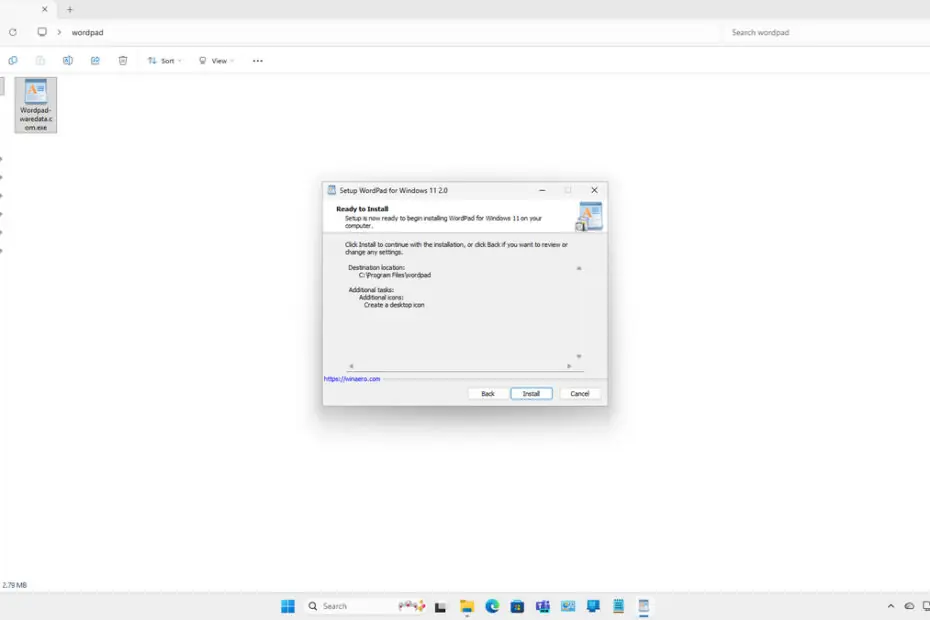Launch File Explorer from the taskbar
Image resolution: width=930 pixels, height=620 pixels.
(467, 606)
